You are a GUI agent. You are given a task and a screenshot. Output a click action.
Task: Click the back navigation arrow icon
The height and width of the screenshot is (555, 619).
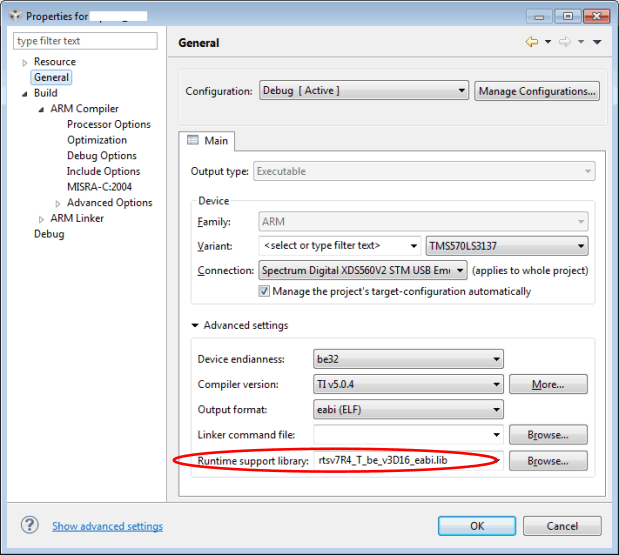click(532, 42)
